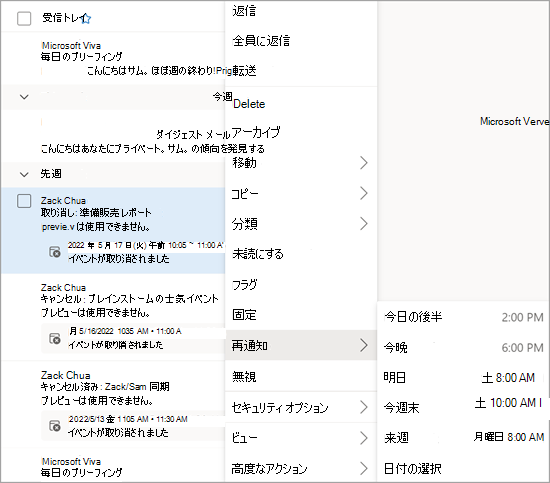
Task: Select フラグ menu entry
Action: [301, 284]
